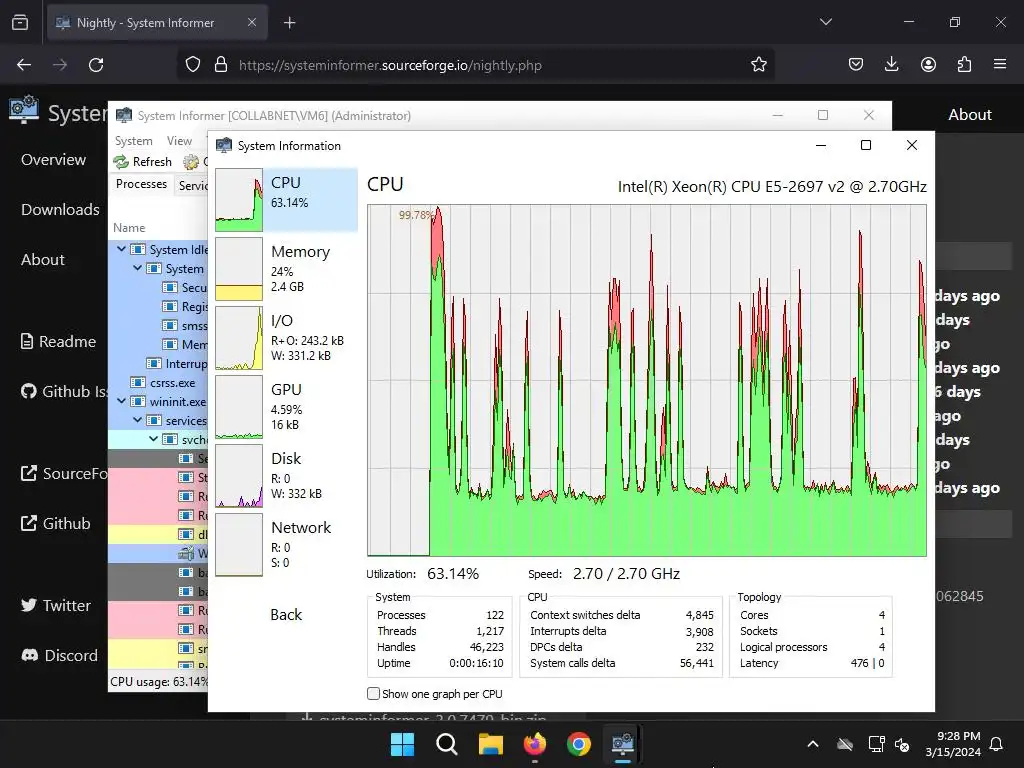Click the Back button in System Information
Image resolution: width=1024 pixels, height=768 pixels.
point(286,615)
